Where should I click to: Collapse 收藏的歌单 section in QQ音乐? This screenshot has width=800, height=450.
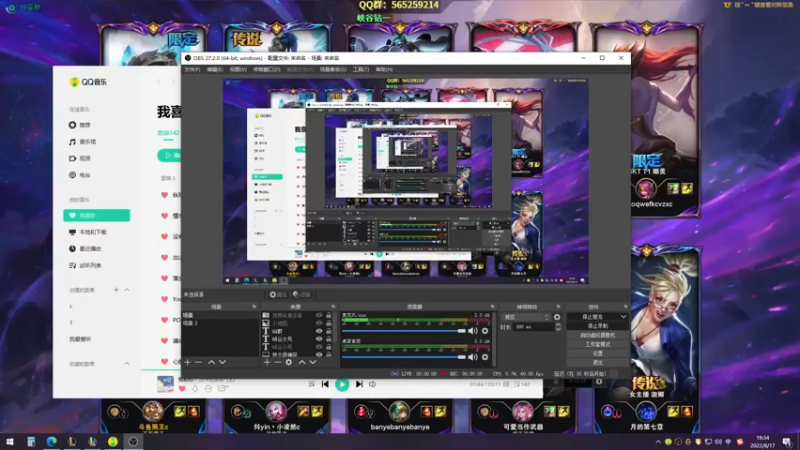tap(127, 364)
